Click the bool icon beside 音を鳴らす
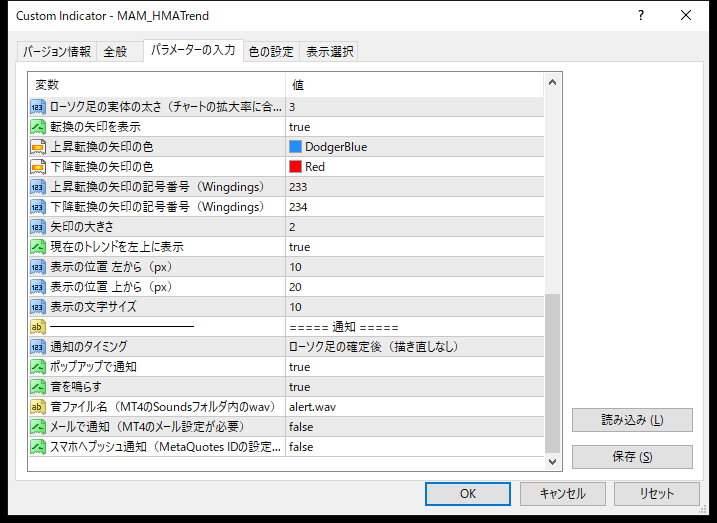 (x=38, y=387)
